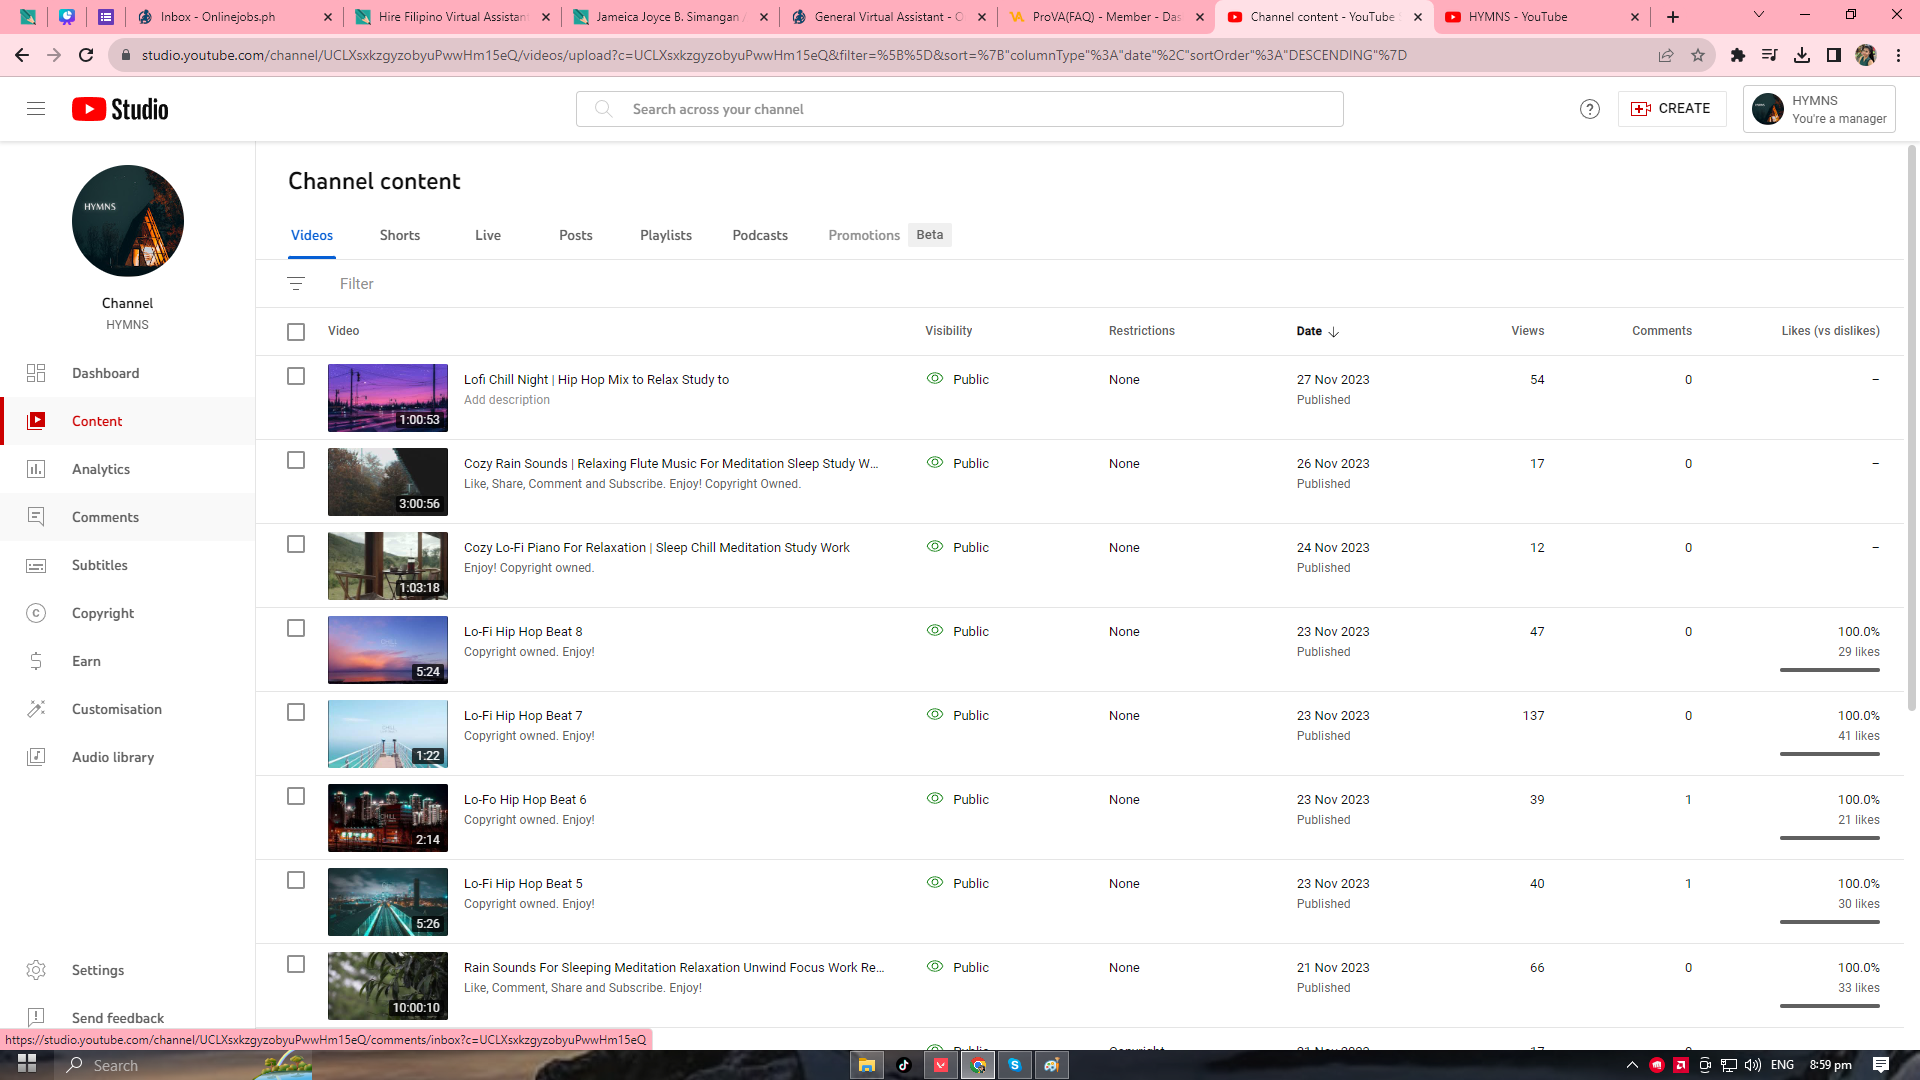Click the search across your channel field
Viewport: 1920px width, 1080px height.
[960, 109]
